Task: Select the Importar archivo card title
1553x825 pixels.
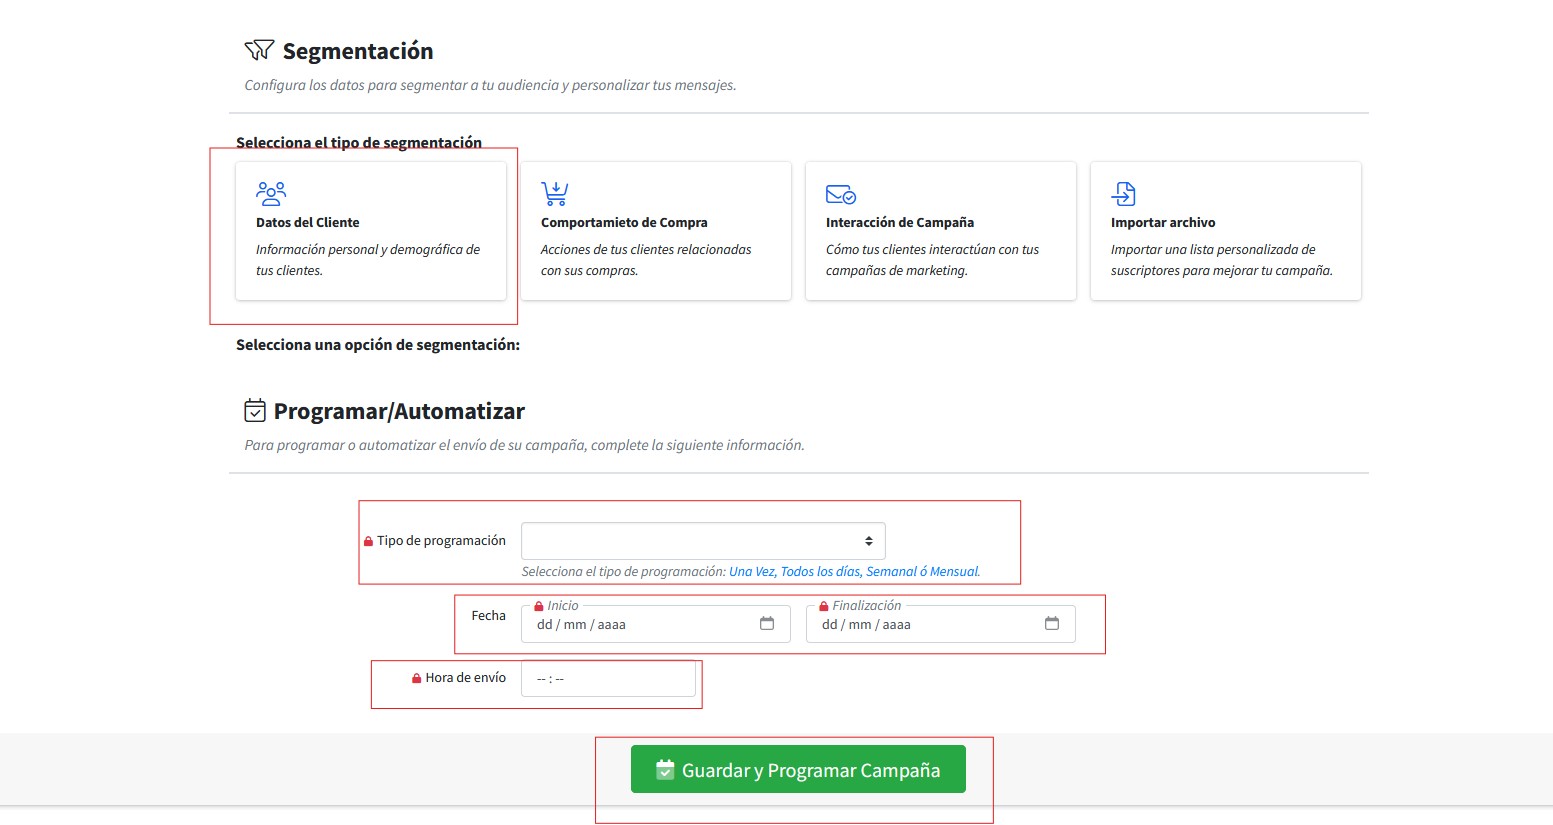Action: 1163,223
